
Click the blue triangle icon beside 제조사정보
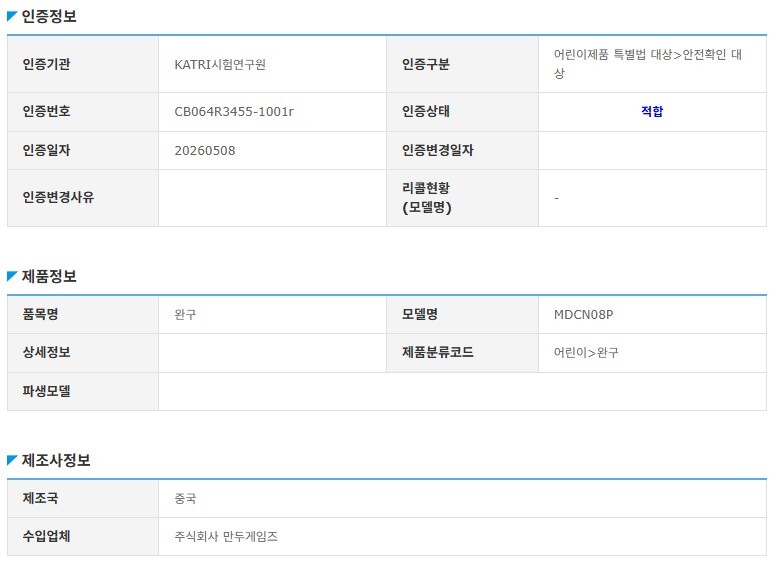pyautogui.click(x=12, y=460)
